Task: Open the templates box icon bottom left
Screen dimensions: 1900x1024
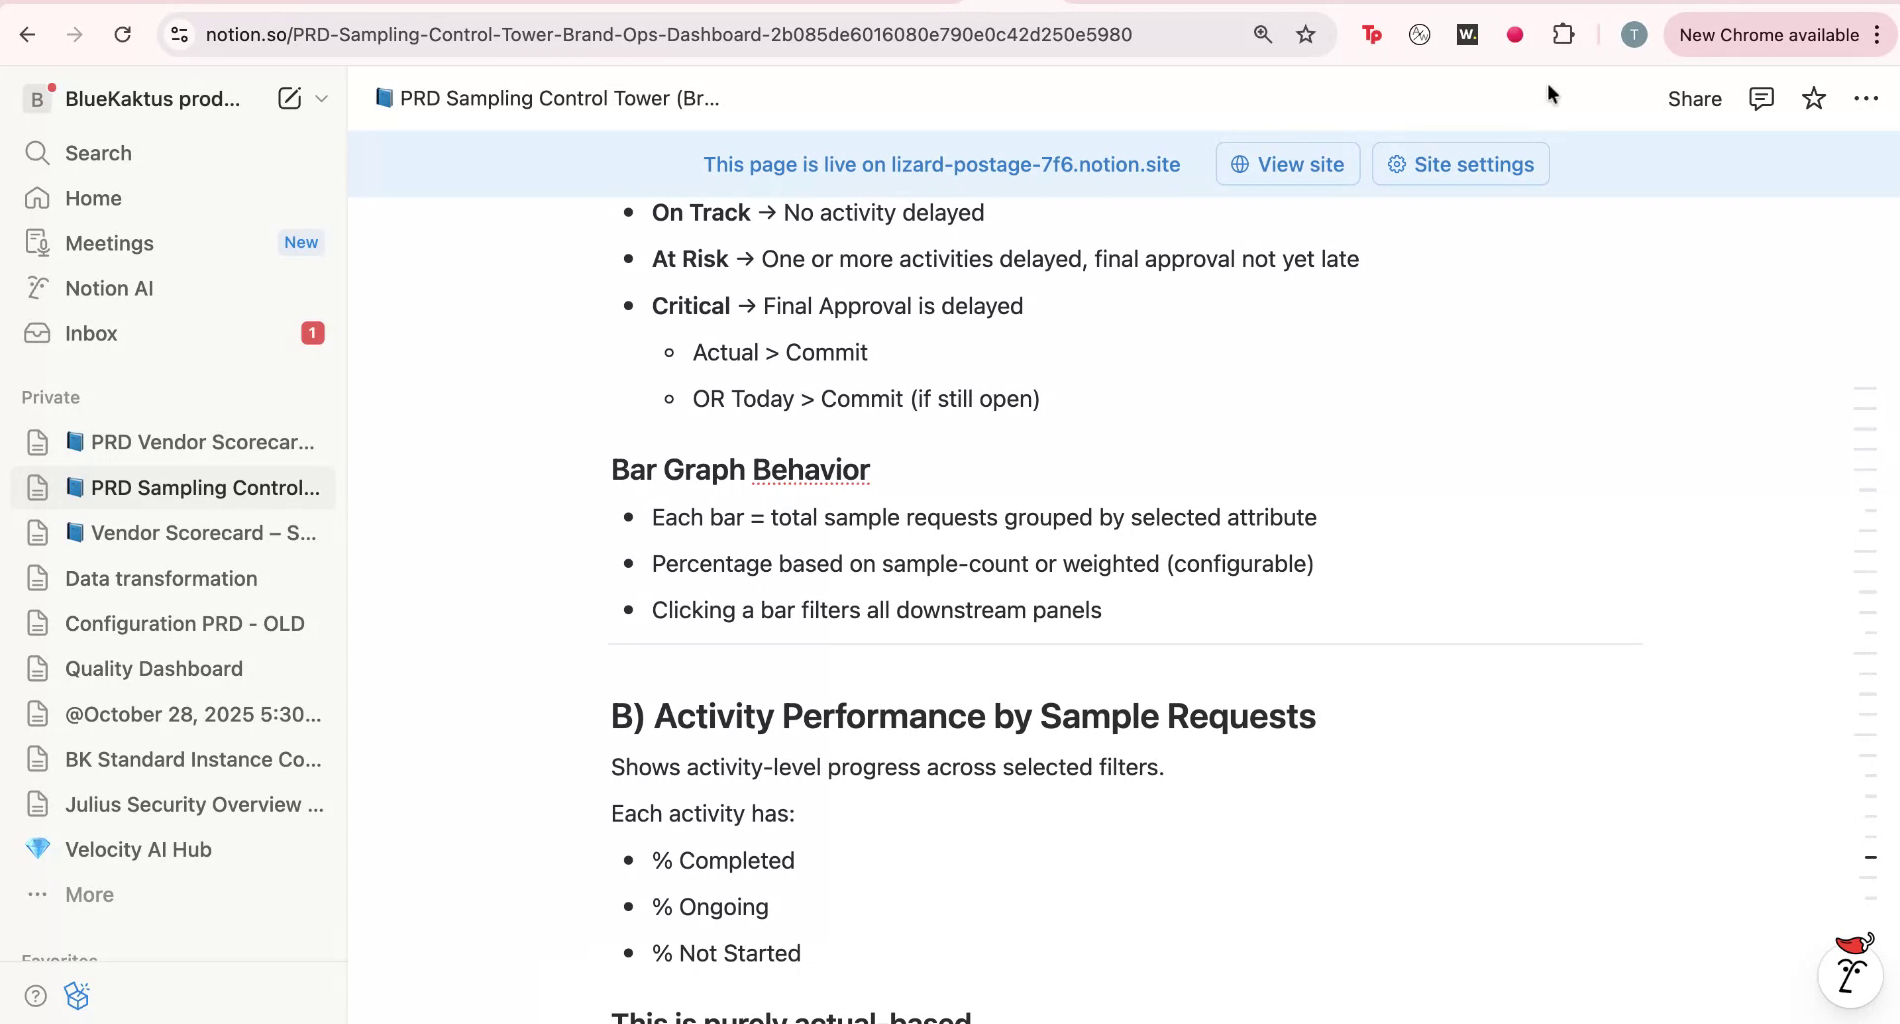Action: click(76, 995)
